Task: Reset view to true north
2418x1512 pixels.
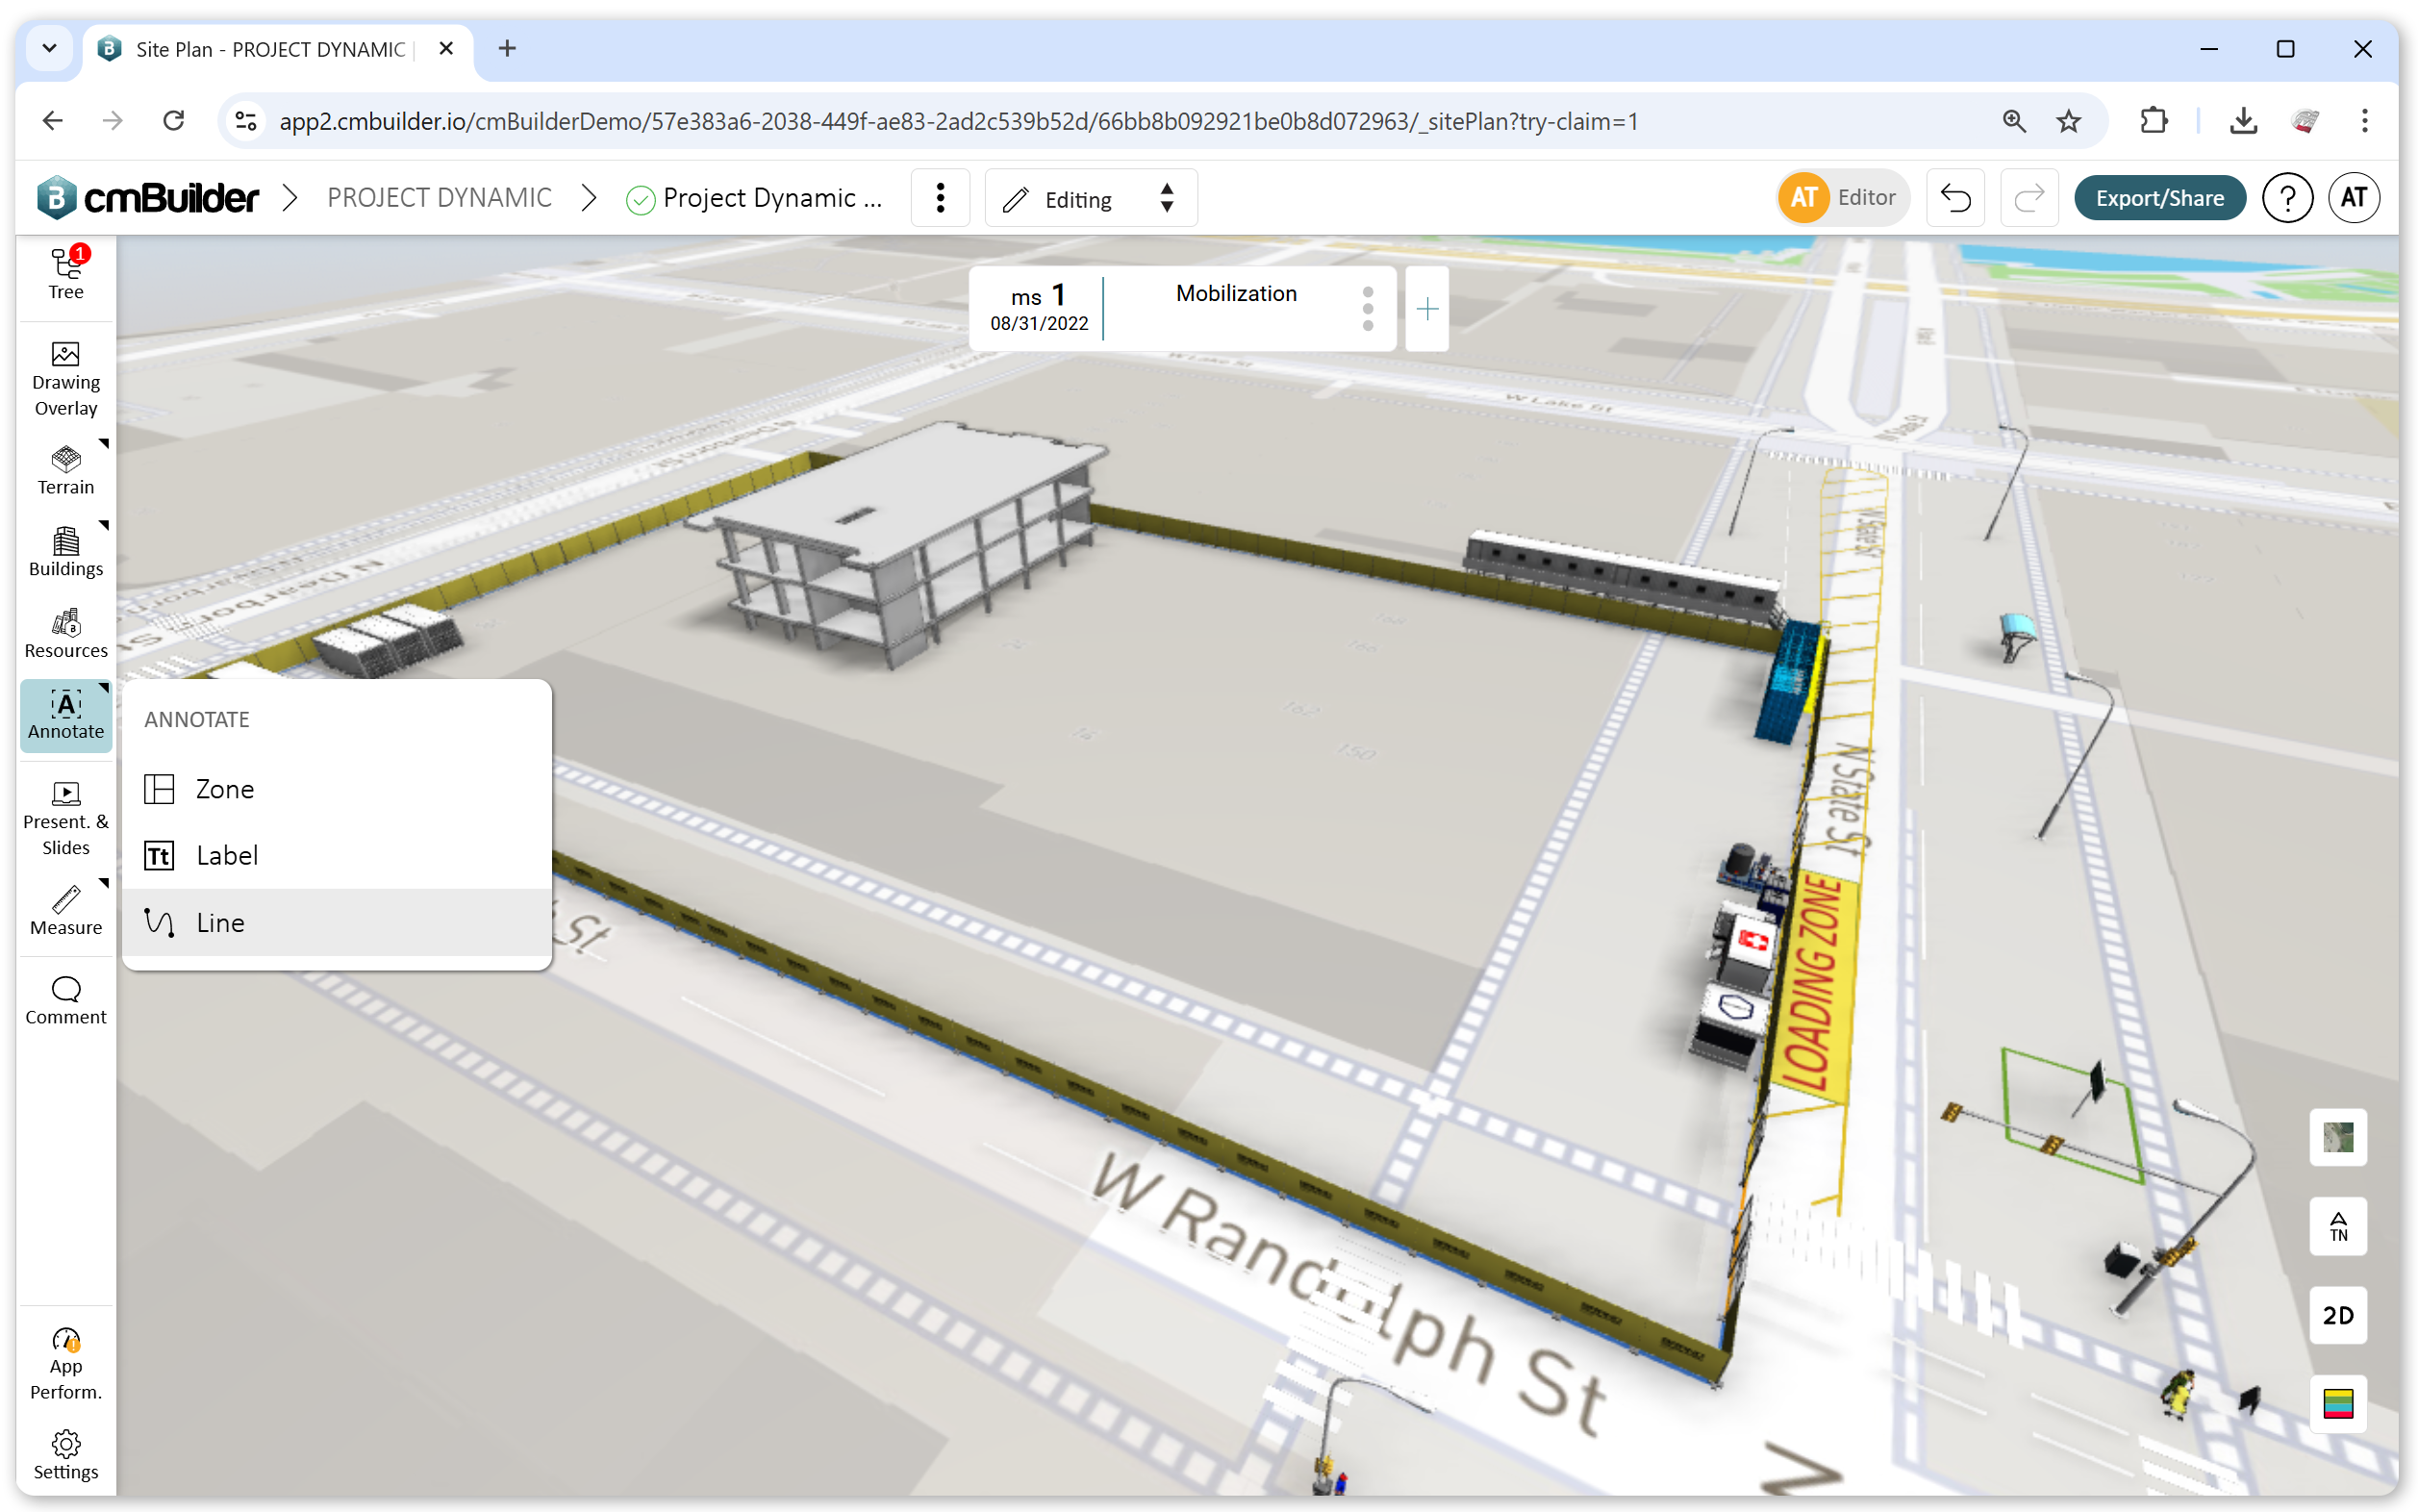Action: pyautogui.click(x=2337, y=1226)
